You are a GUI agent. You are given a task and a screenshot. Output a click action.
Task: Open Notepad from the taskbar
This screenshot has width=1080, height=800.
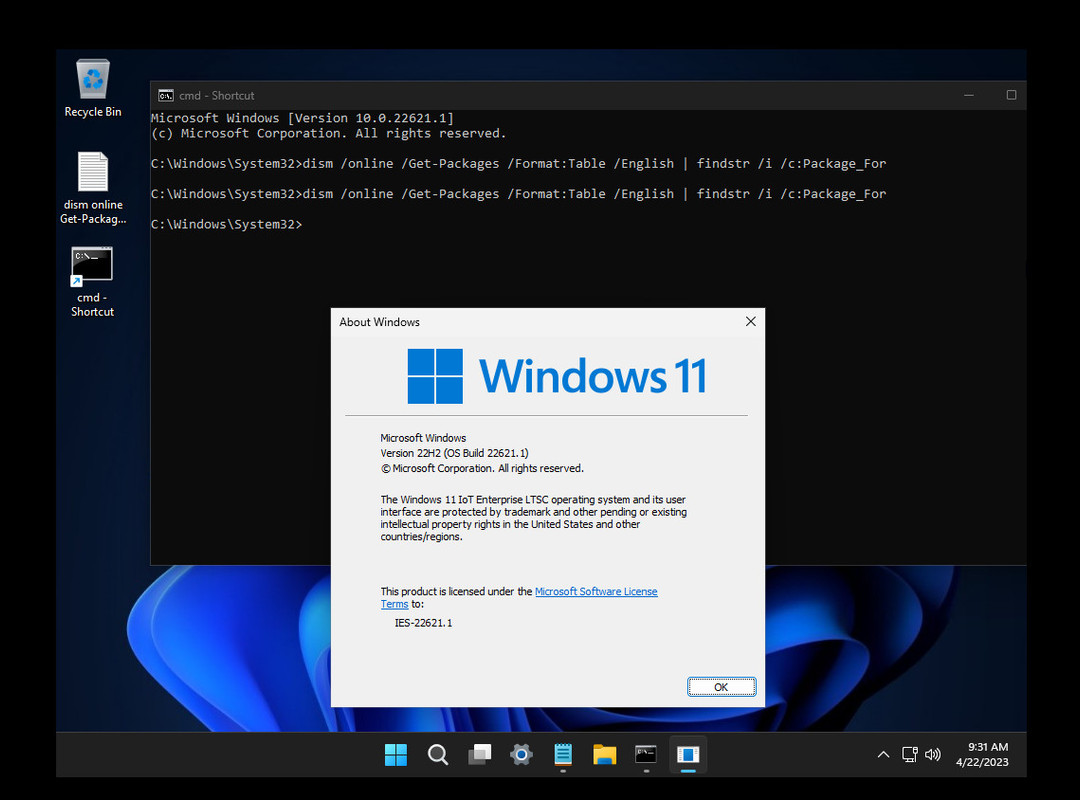pyautogui.click(x=563, y=755)
